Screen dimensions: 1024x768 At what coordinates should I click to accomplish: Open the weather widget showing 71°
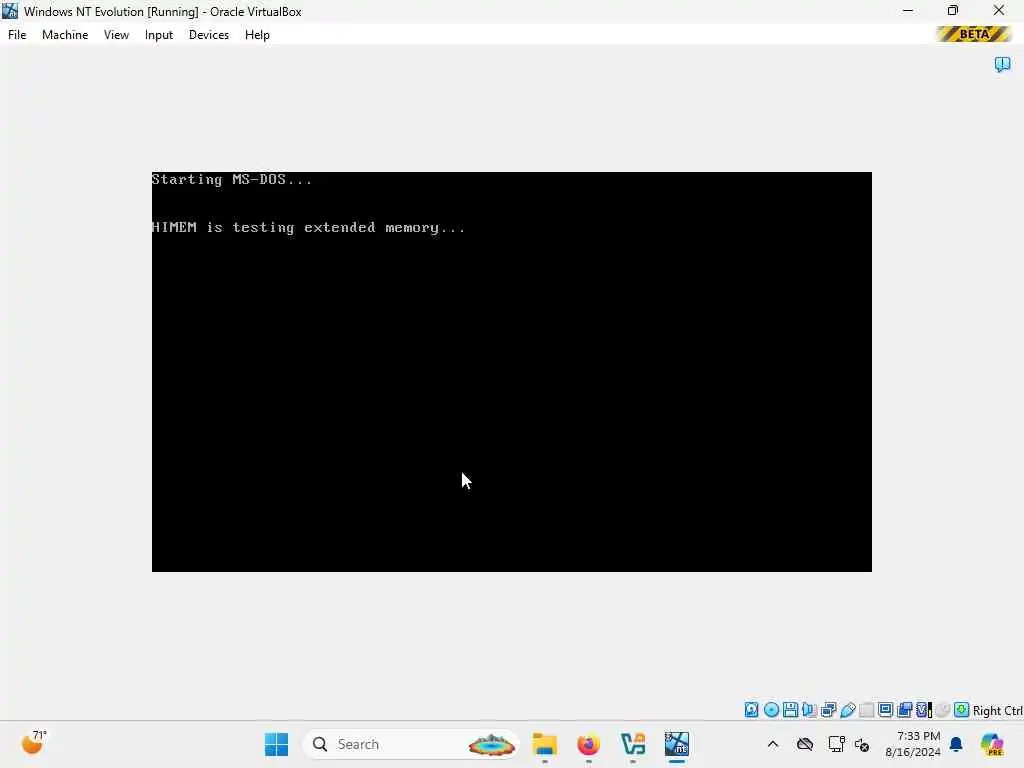click(34, 743)
